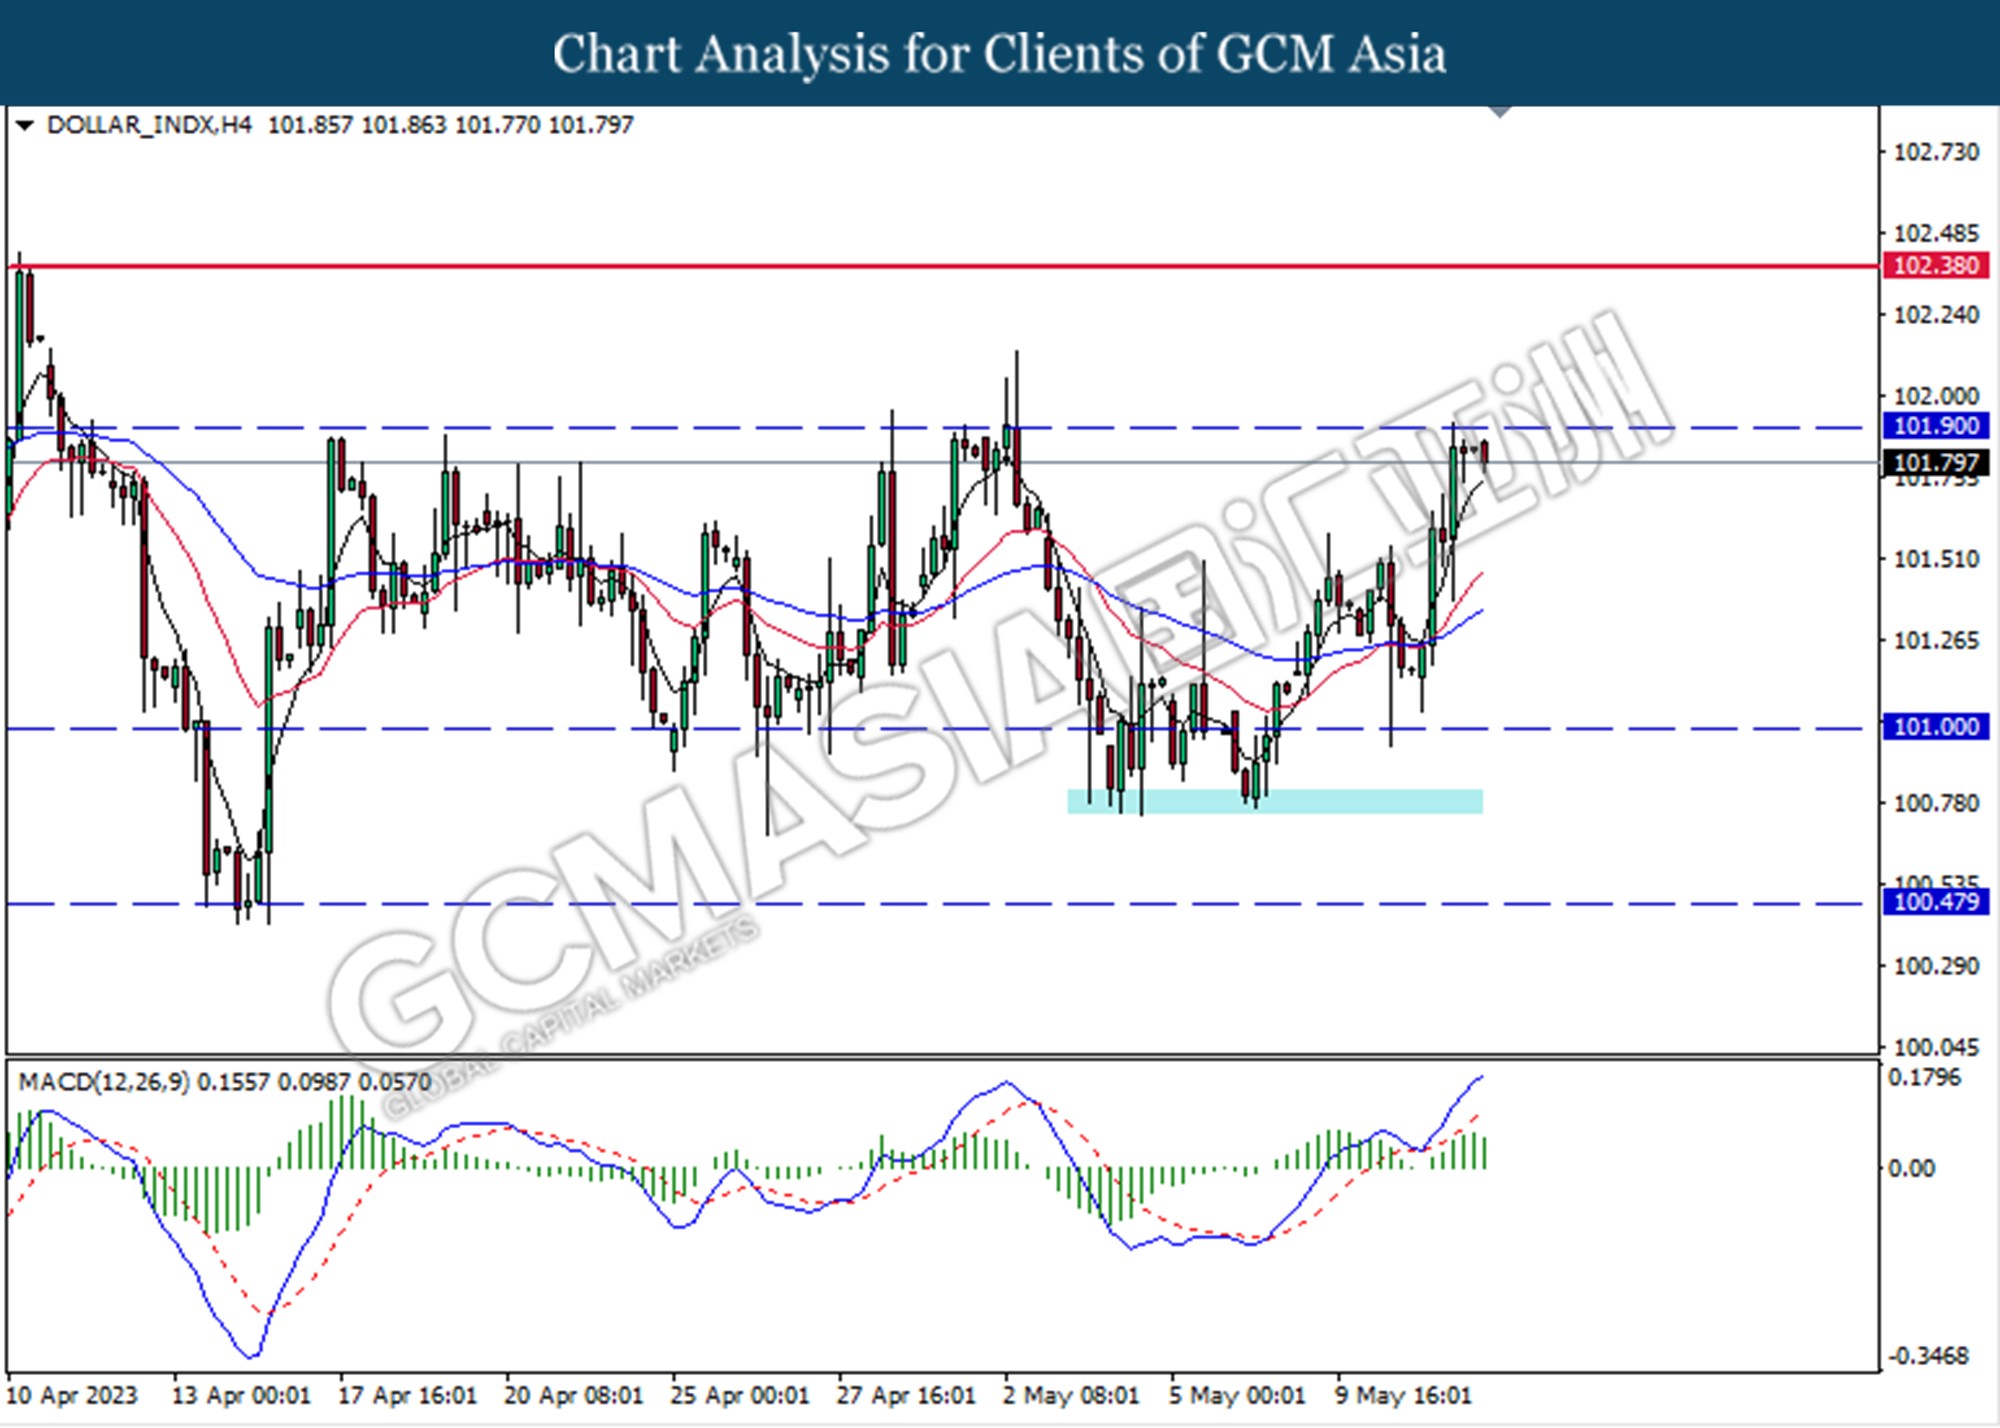2000x1428 pixels.
Task: Select the 27 Apr 16:01 time label
Action: point(905,1395)
